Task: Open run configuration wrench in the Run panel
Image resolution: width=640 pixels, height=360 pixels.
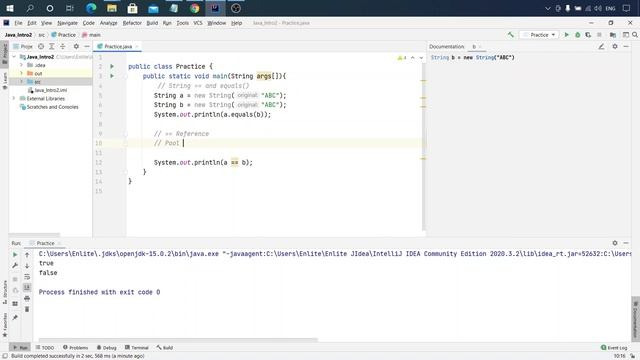Action: [15, 266]
